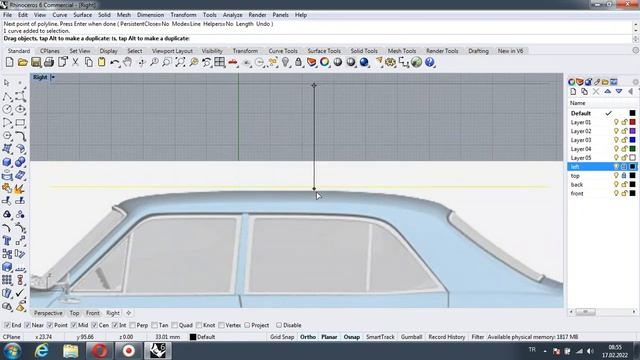
Task: Enable the Quad osnap checkbox
Action: click(x=174, y=325)
